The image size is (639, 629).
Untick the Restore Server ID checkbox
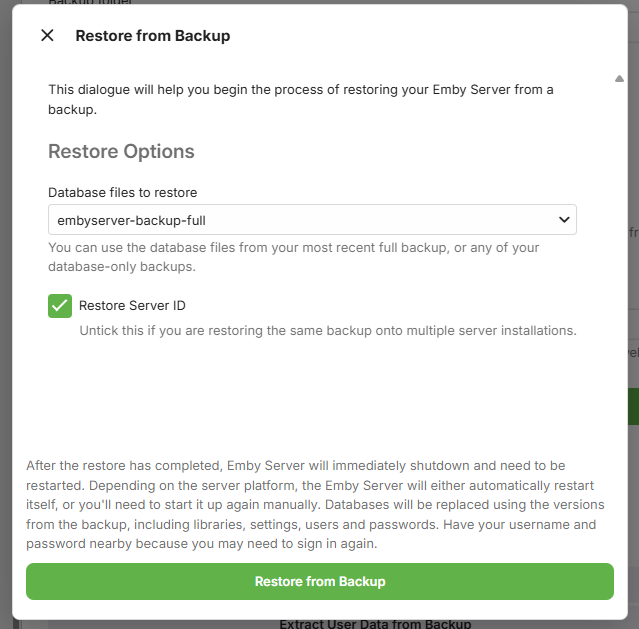pos(60,306)
